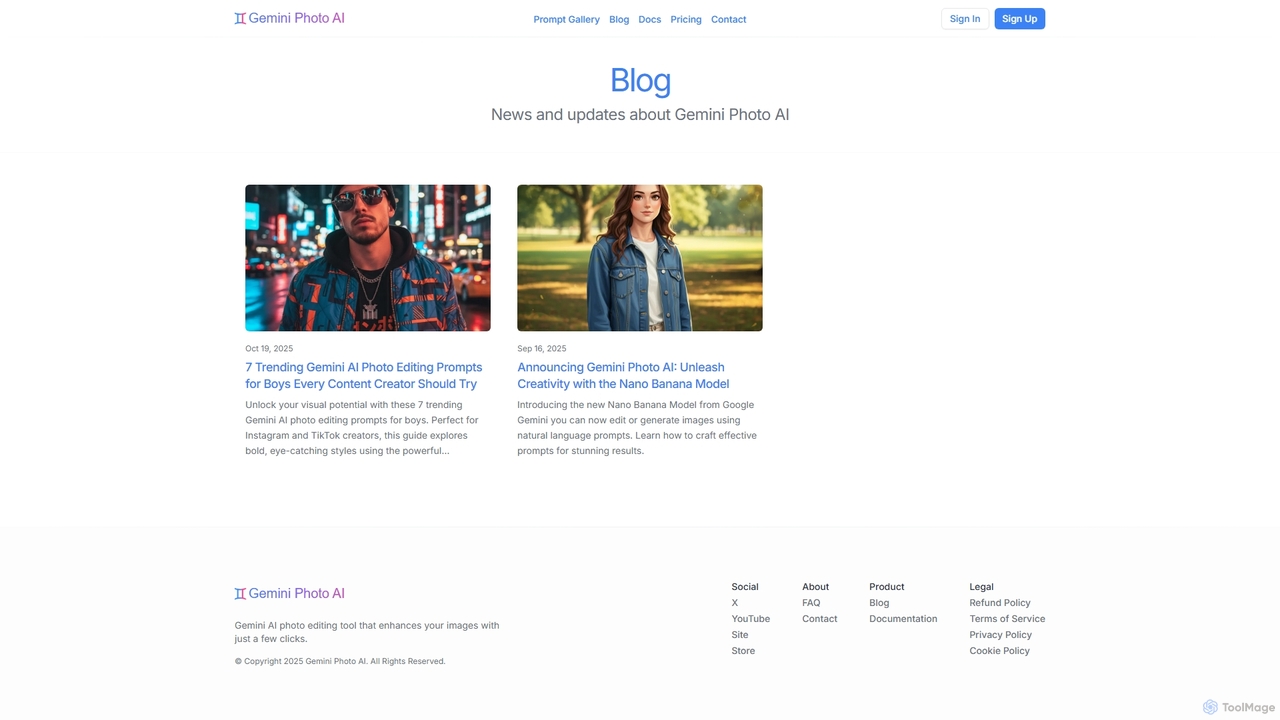Click the Sign In button

965,19
